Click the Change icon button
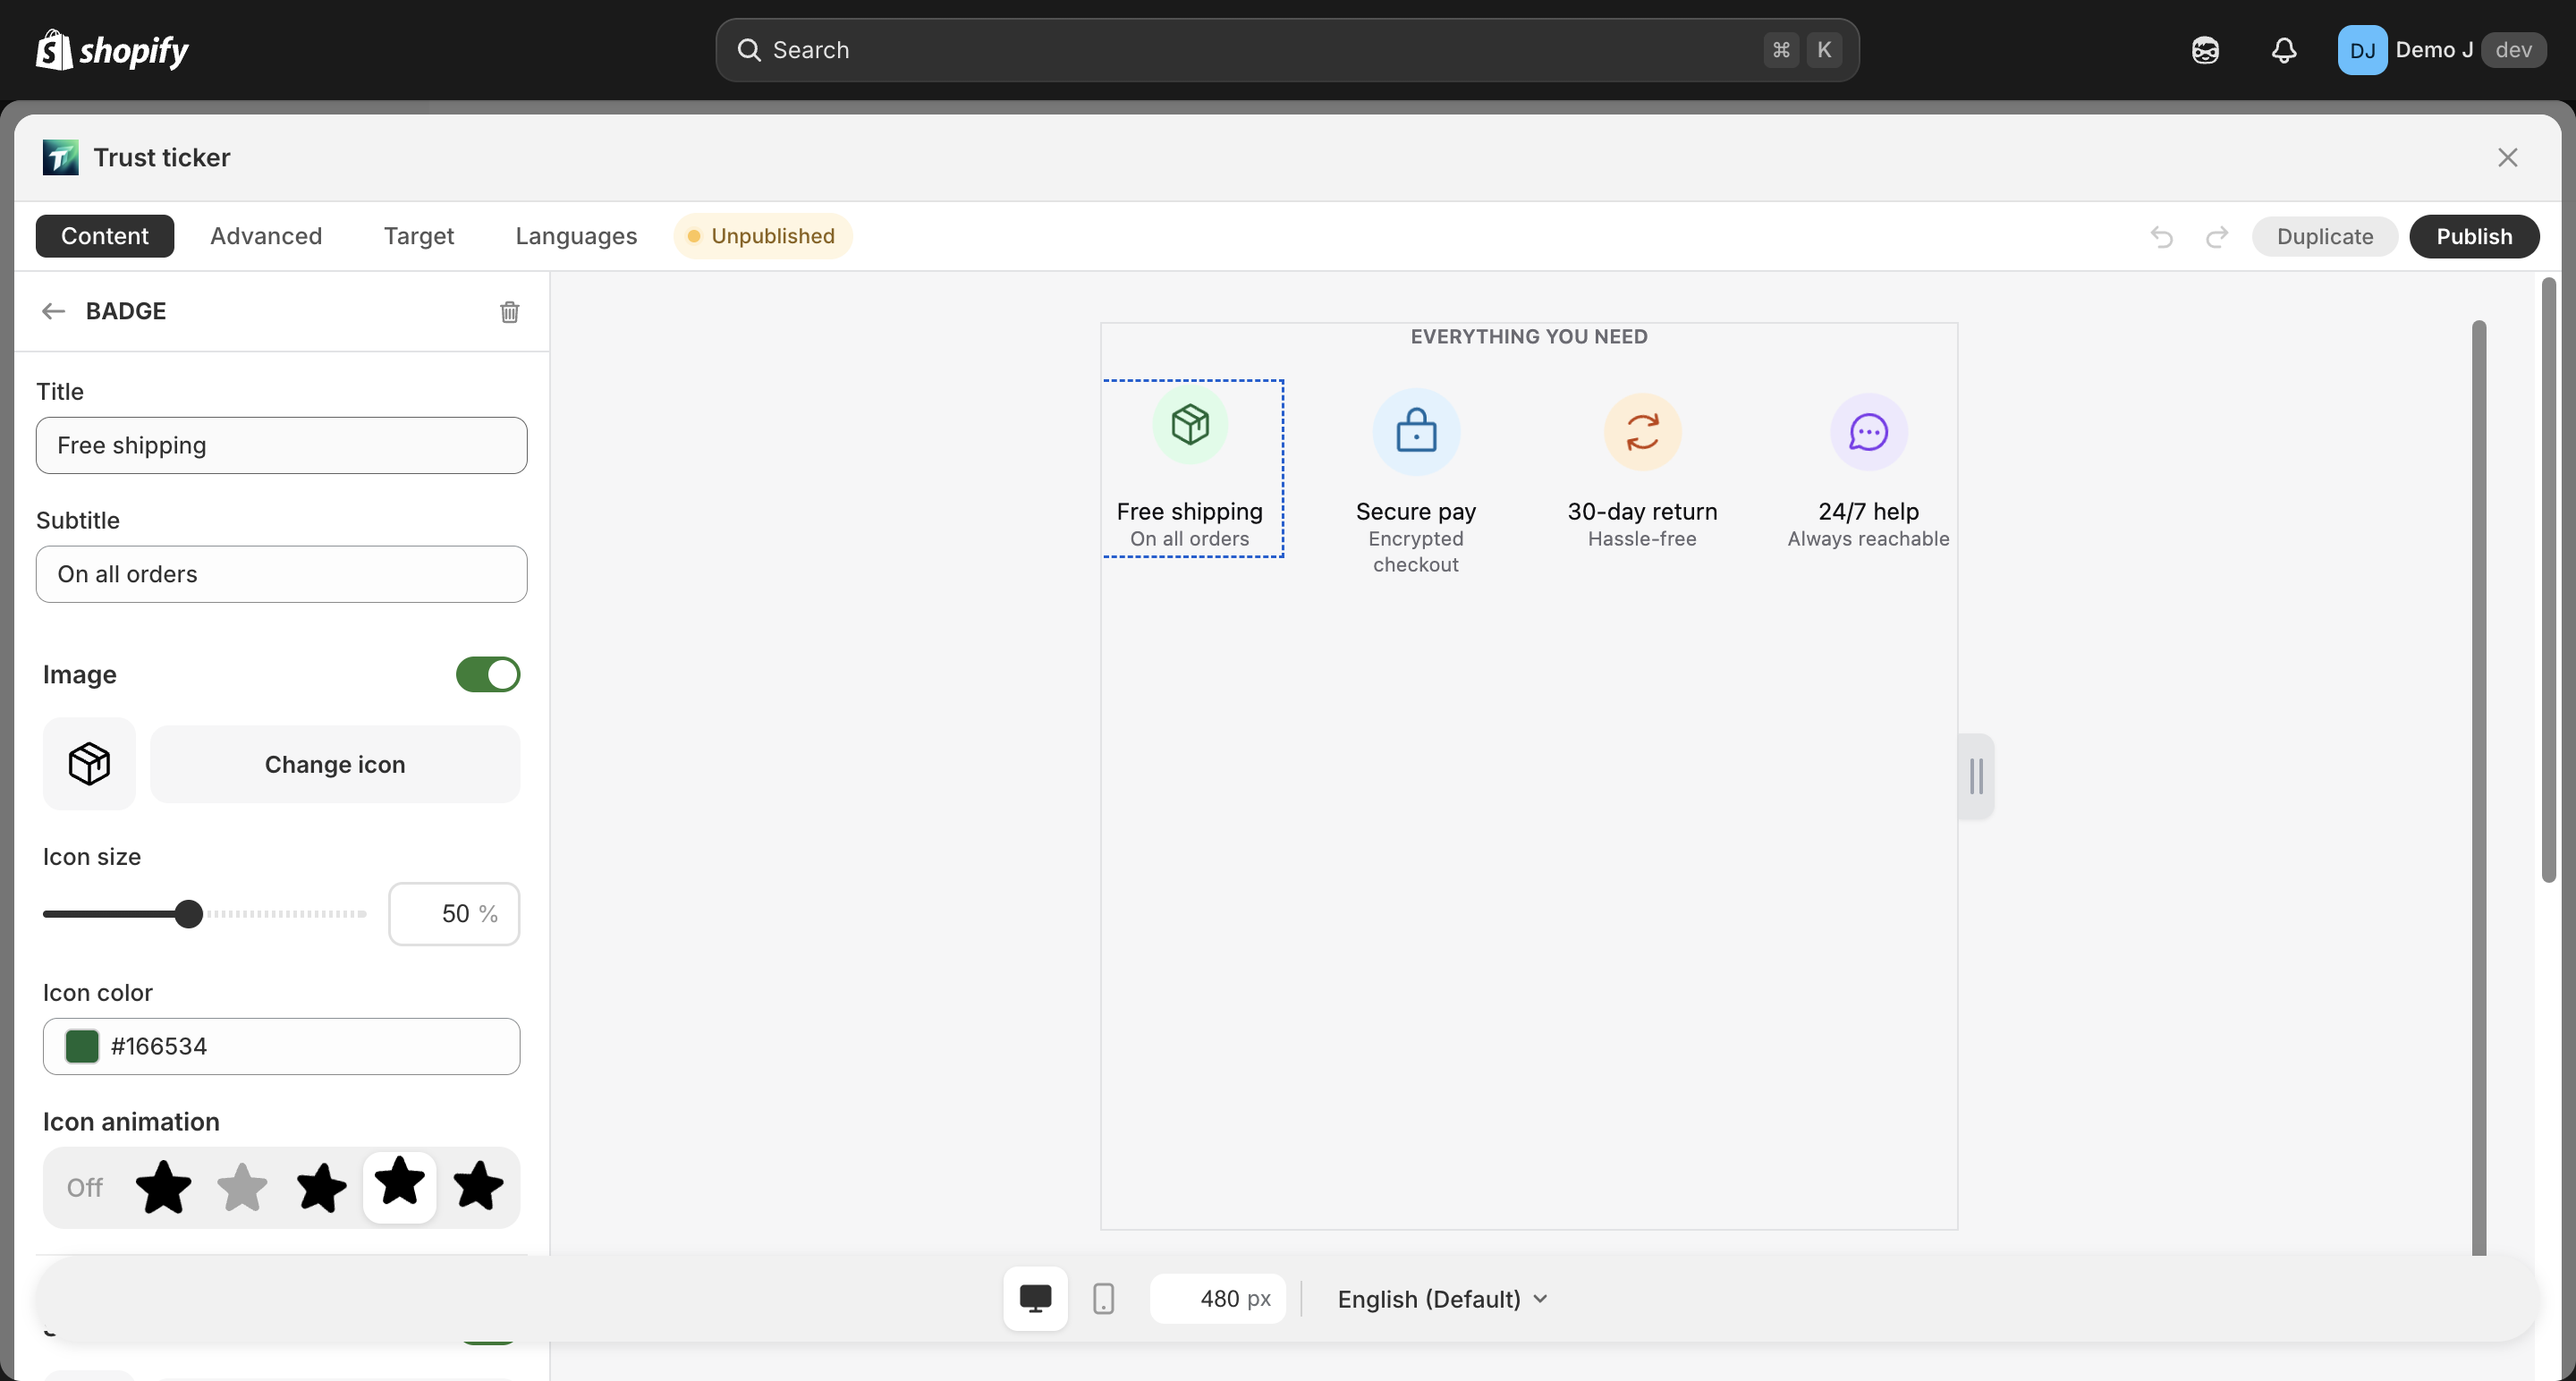 (x=335, y=764)
